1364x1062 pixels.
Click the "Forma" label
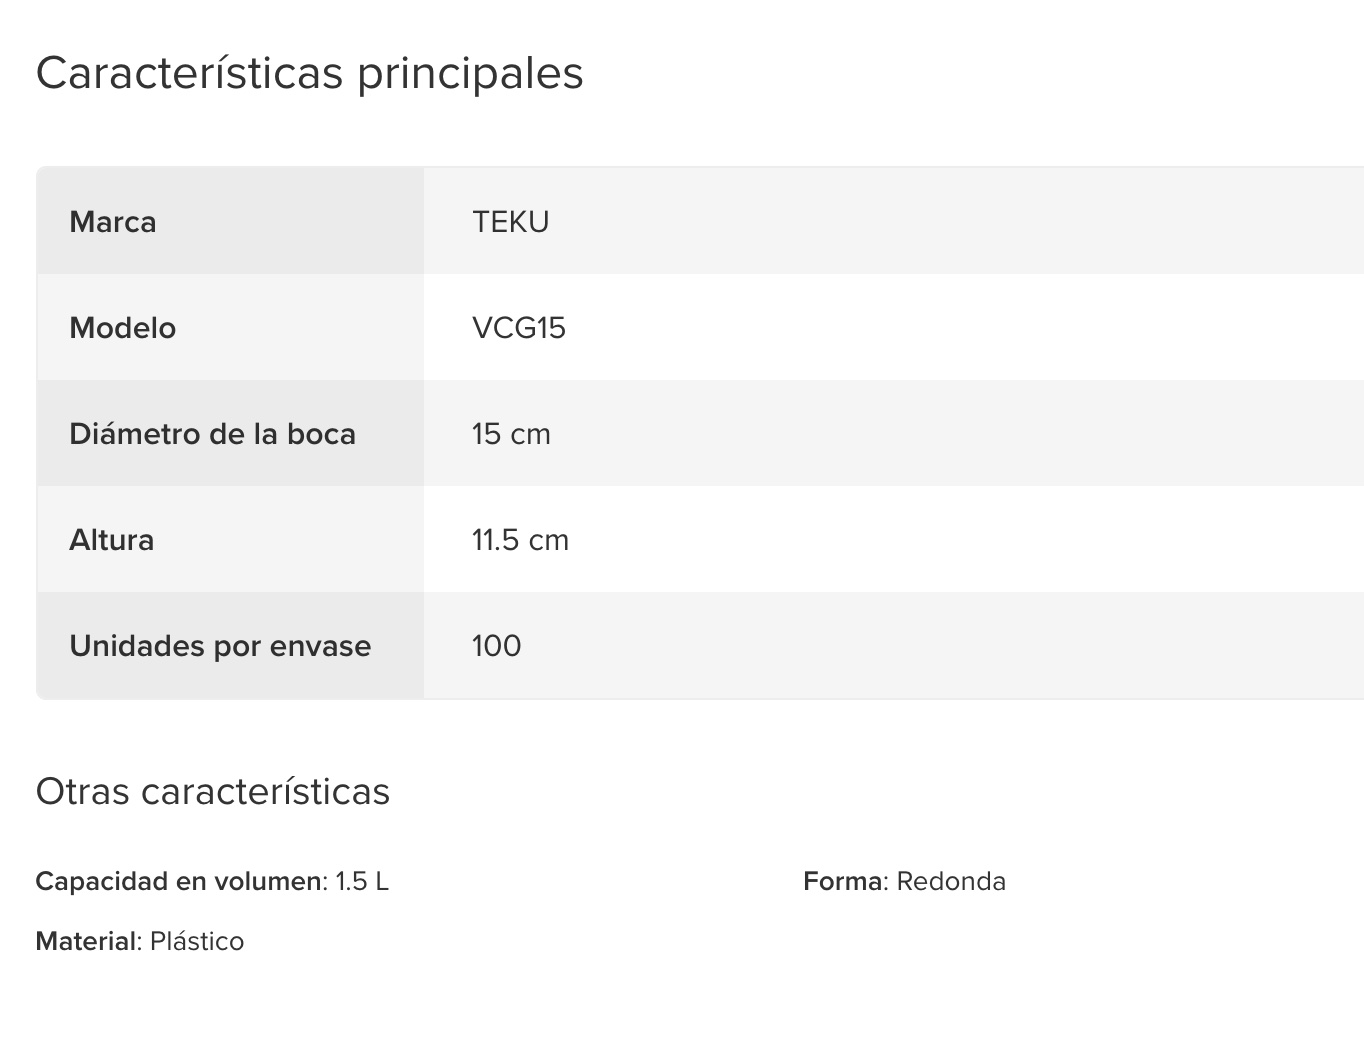pos(843,881)
